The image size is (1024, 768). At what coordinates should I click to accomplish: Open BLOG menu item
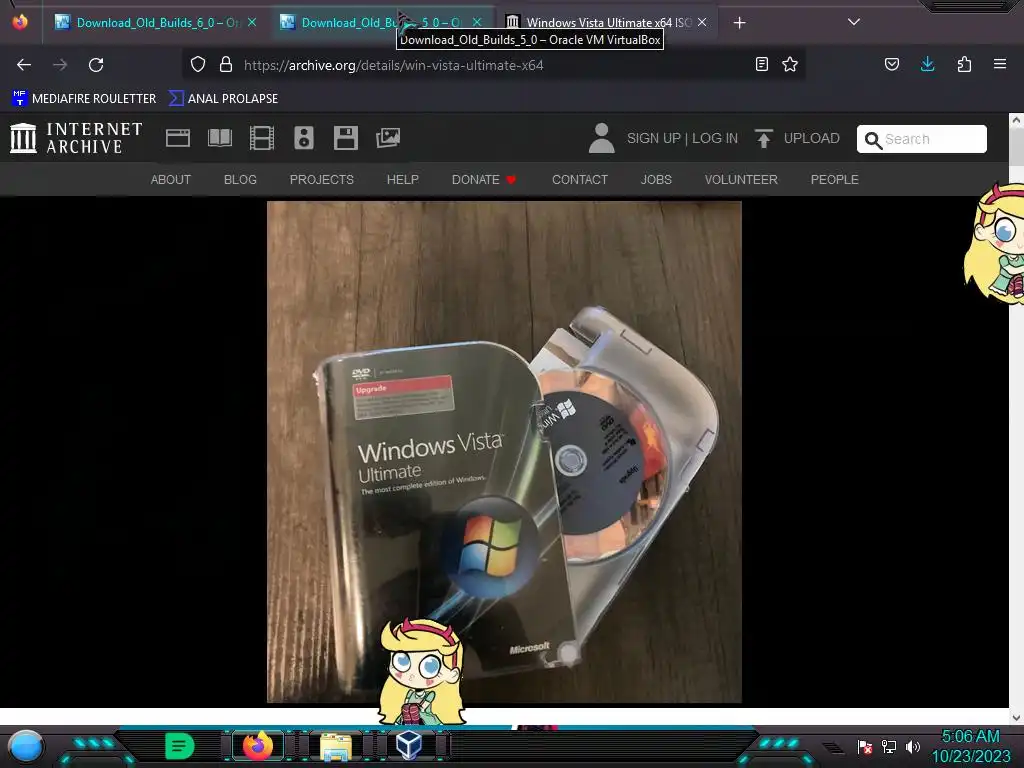240,180
